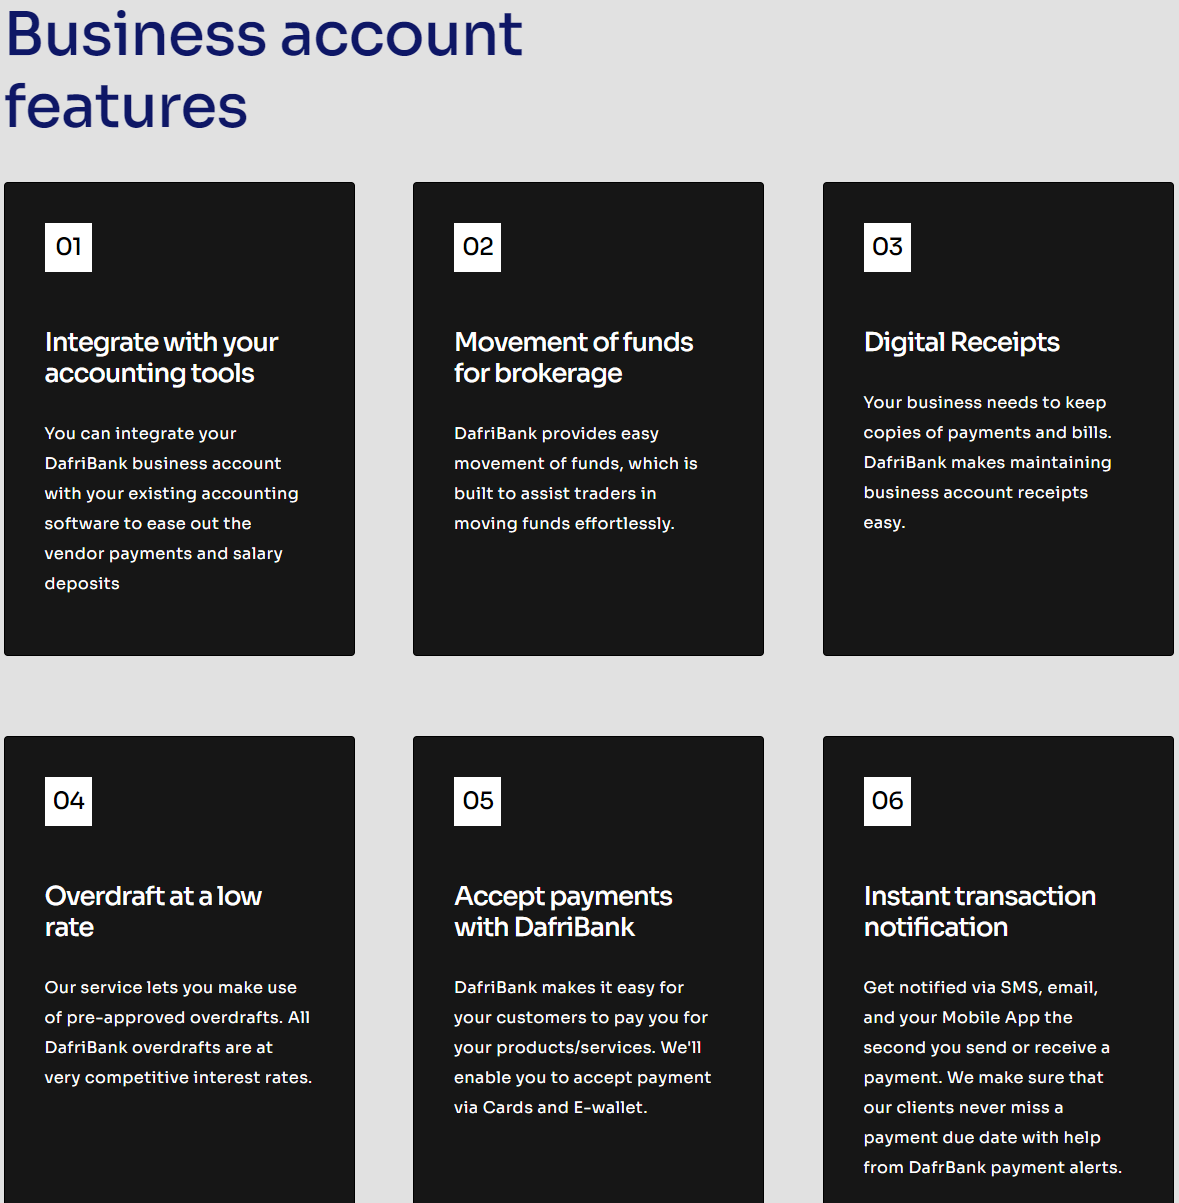Click the "Movement of funds for brokerage" heading

[x=573, y=358]
